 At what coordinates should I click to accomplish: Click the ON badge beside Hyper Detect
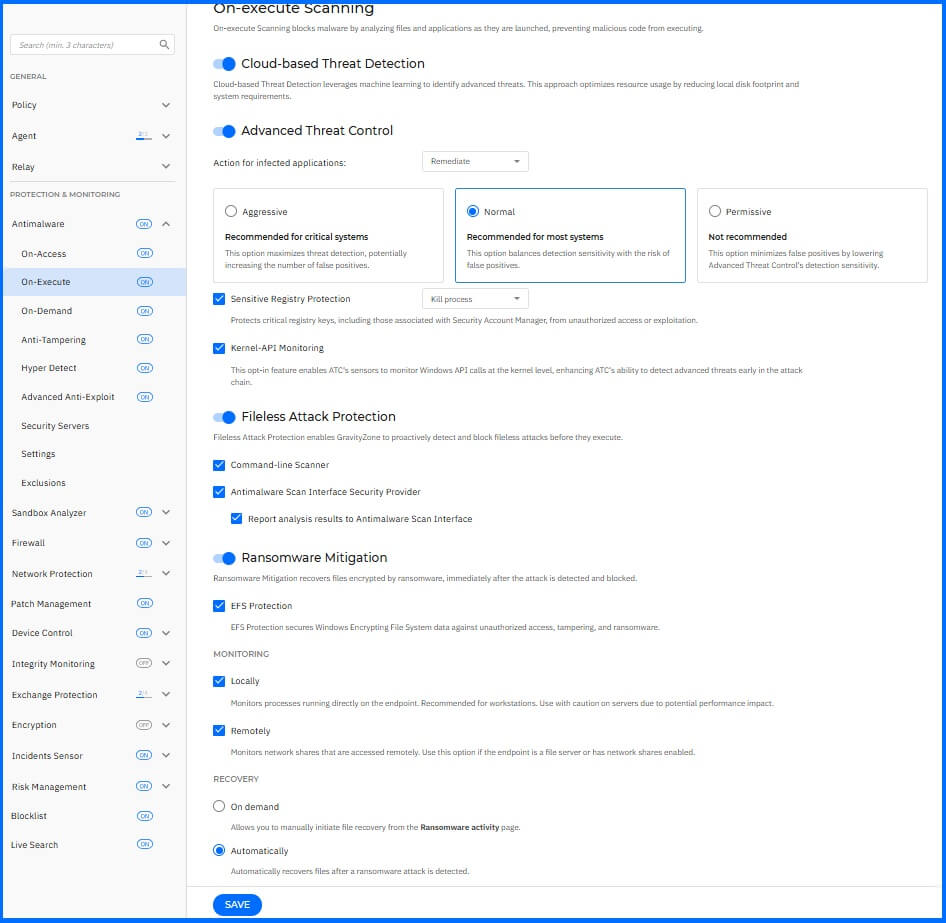click(x=145, y=368)
